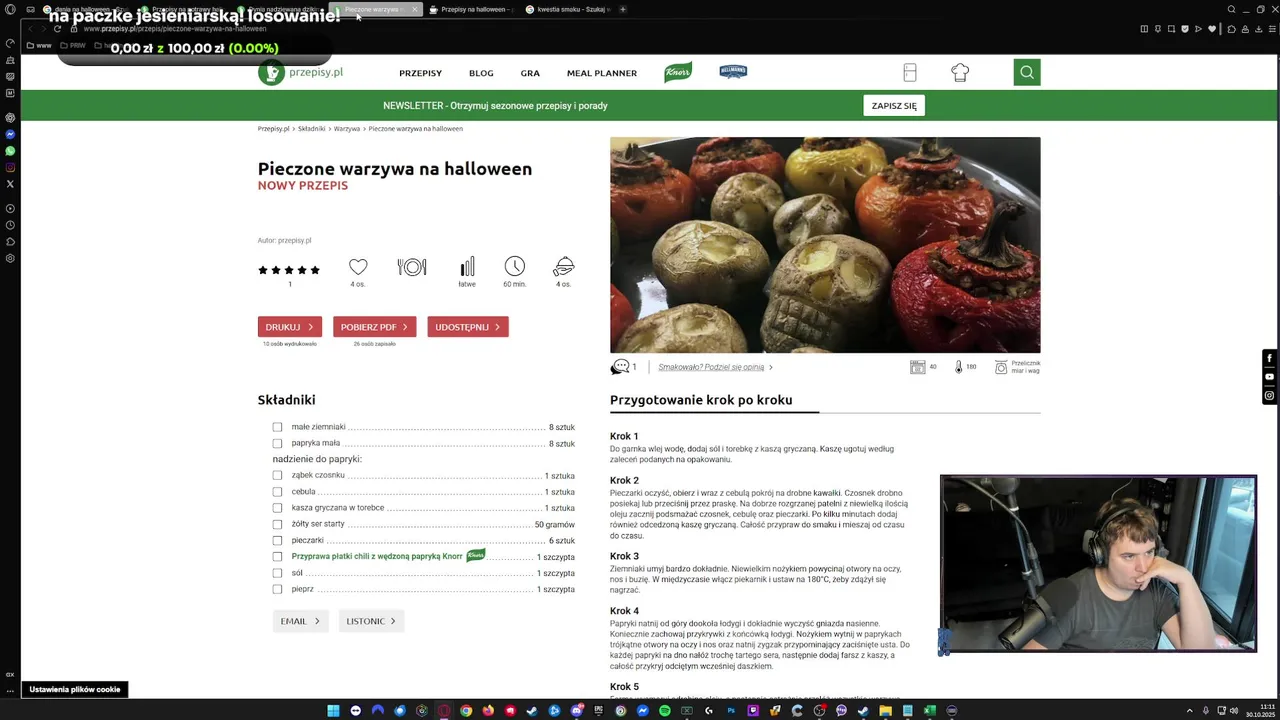Click the comments speech bubble icon
The height and width of the screenshot is (720, 1280).
[x=620, y=367]
